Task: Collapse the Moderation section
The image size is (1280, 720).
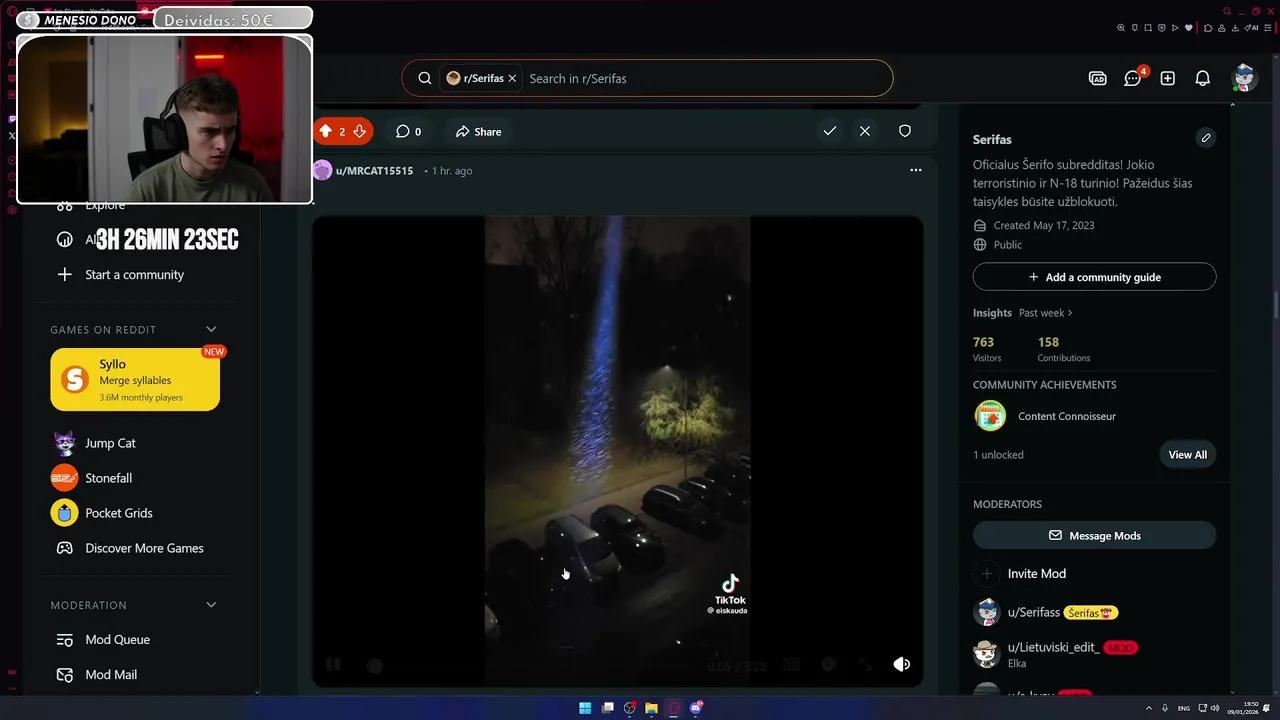Action: [211, 604]
